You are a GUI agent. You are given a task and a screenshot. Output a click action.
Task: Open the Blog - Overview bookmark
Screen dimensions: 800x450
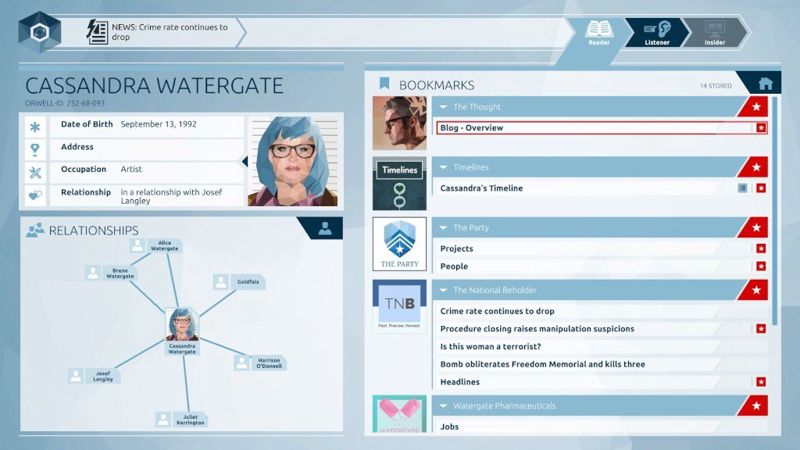(x=602, y=128)
